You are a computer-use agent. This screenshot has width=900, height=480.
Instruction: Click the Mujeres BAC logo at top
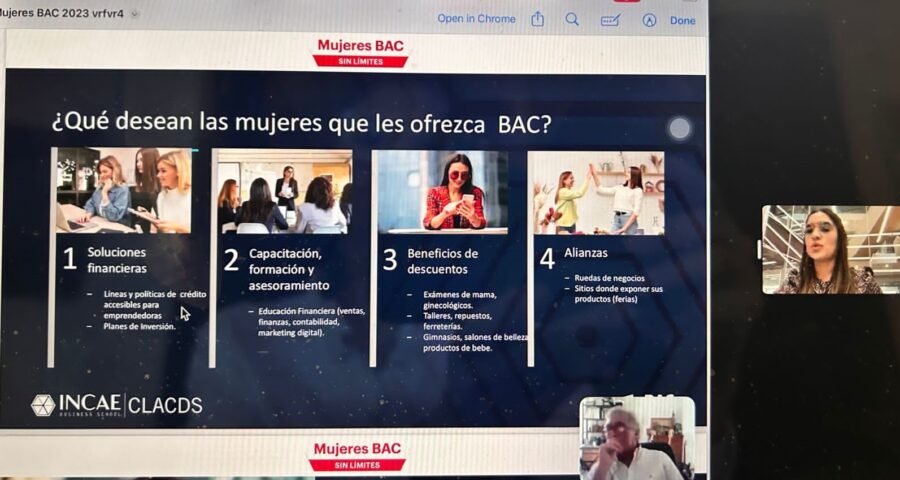361,52
